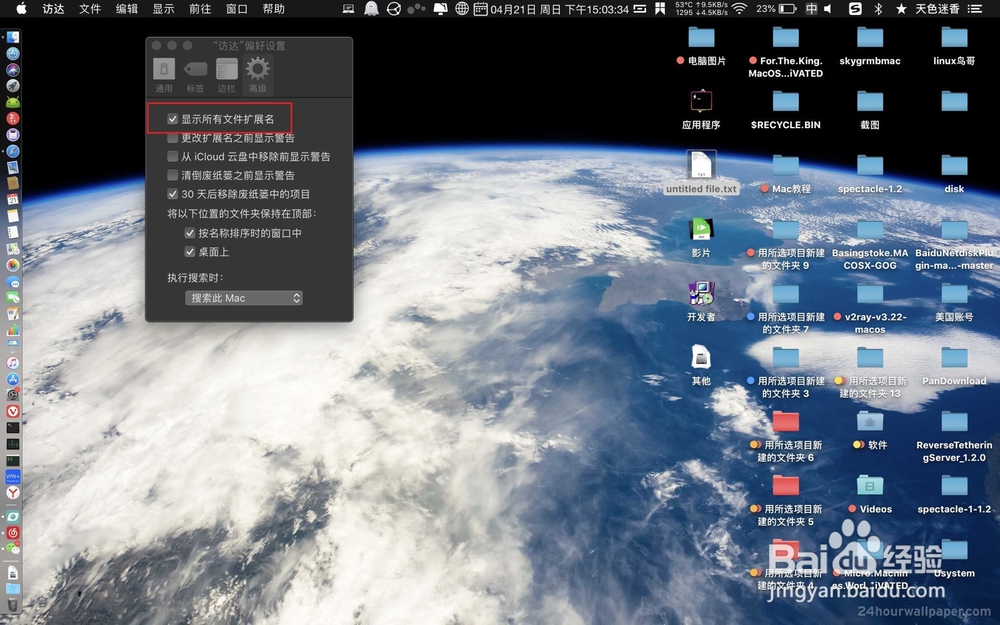The width and height of the screenshot is (1000, 625).
Task: Select the v2ray-v3.22-macos folder
Action: coord(870,294)
